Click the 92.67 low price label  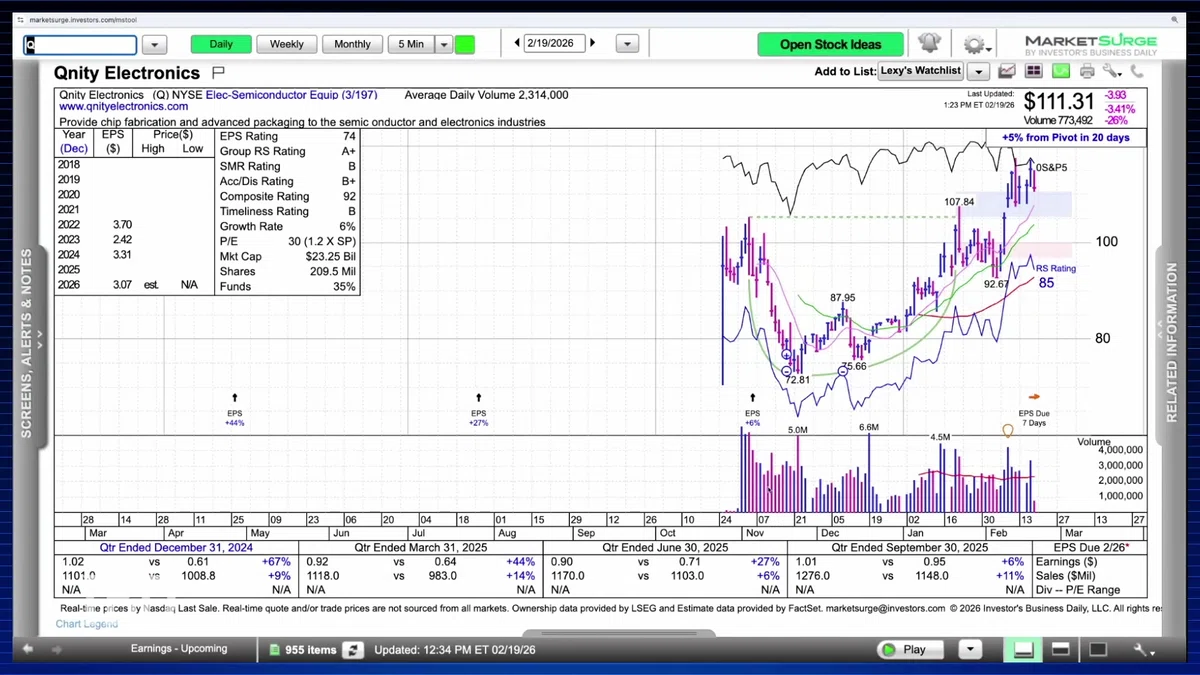coord(996,284)
